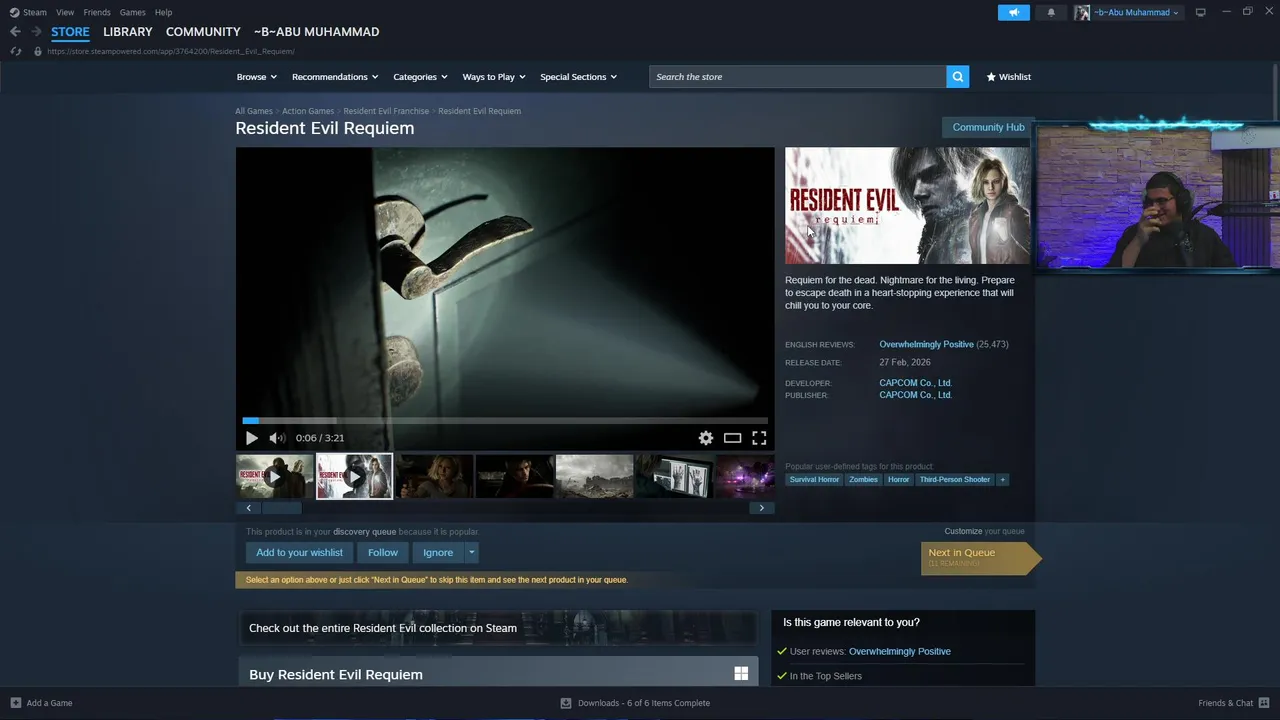Click the Add a Game plus icon

click(15, 703)
